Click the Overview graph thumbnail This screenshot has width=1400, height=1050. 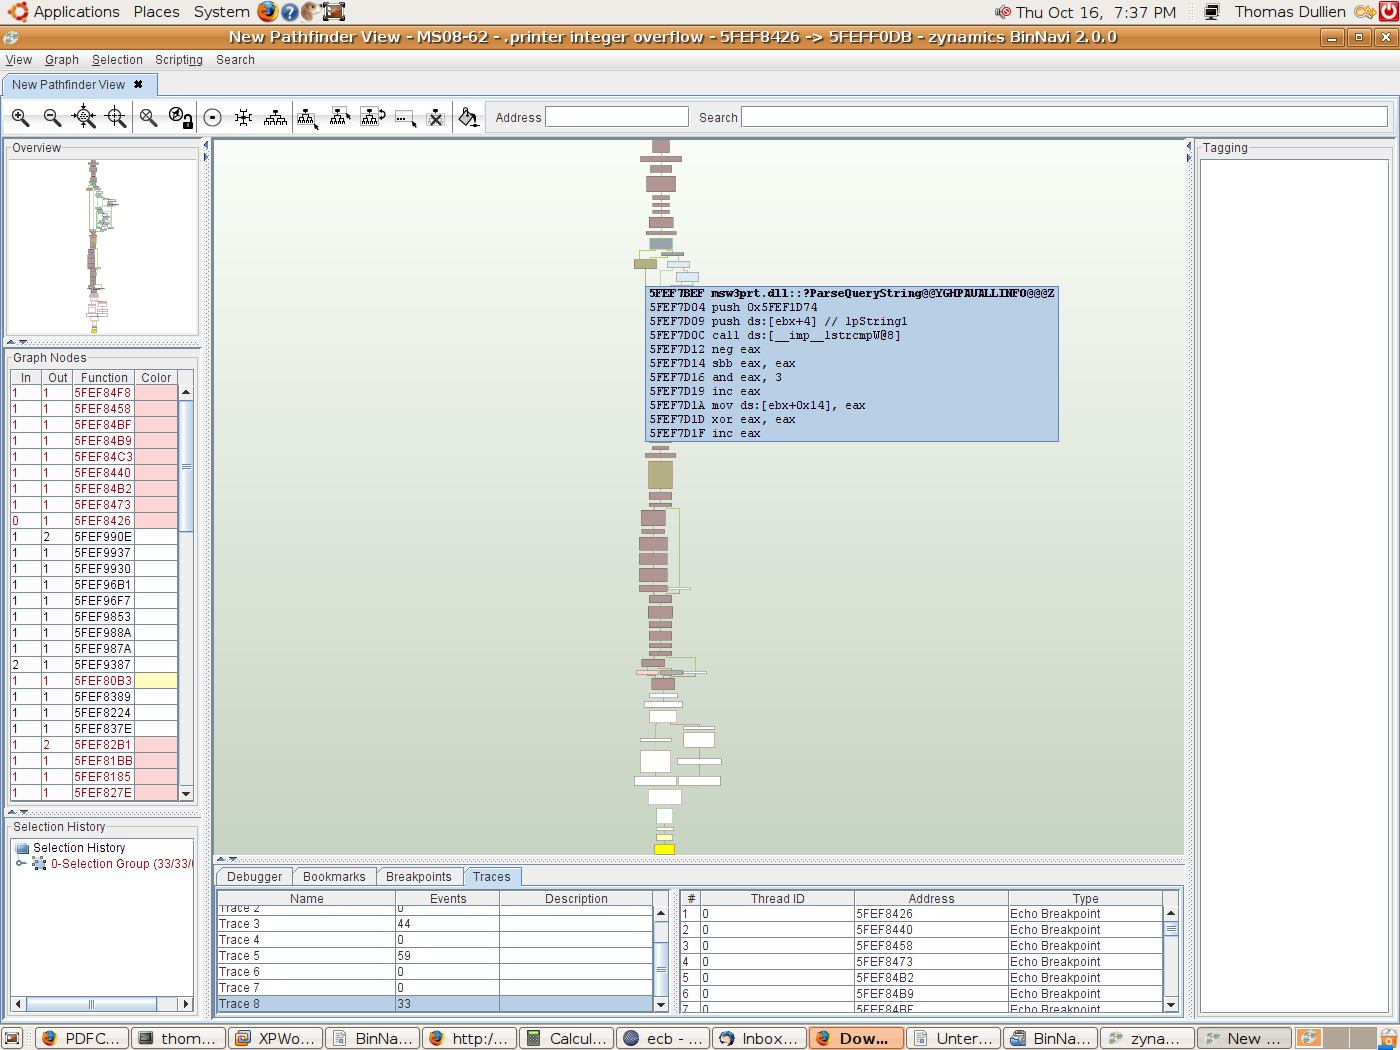[x=102, y=246]
